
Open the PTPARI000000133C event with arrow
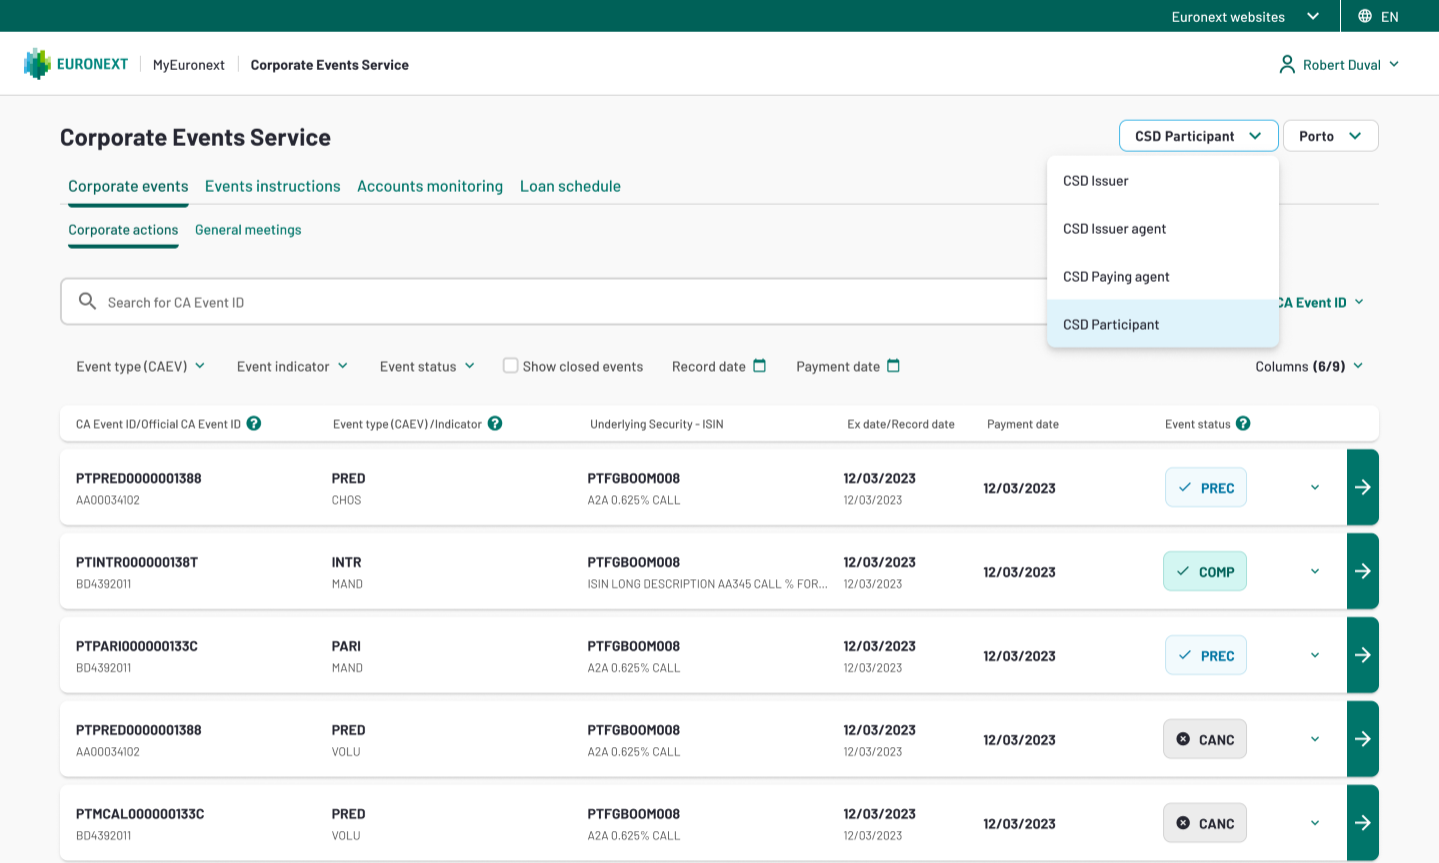1363,655
